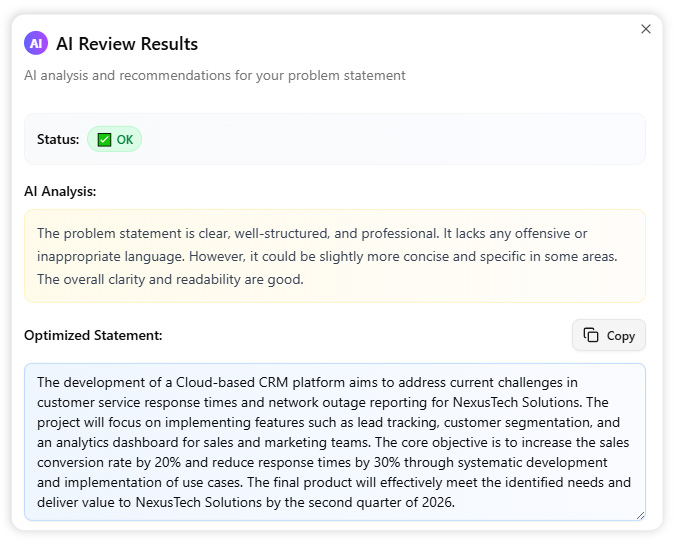This screenshot has width=674, height=545.
Task: Click analysis line starting "inappropriate language"
Action: pos(326,256)
